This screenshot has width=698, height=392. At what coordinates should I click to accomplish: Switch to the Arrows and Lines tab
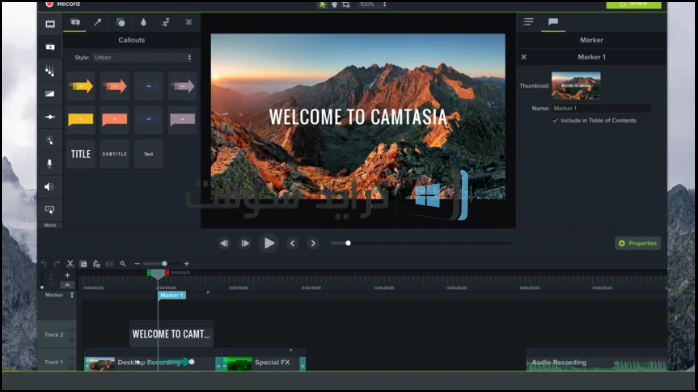pyautogui.click(x=97, y=22)
